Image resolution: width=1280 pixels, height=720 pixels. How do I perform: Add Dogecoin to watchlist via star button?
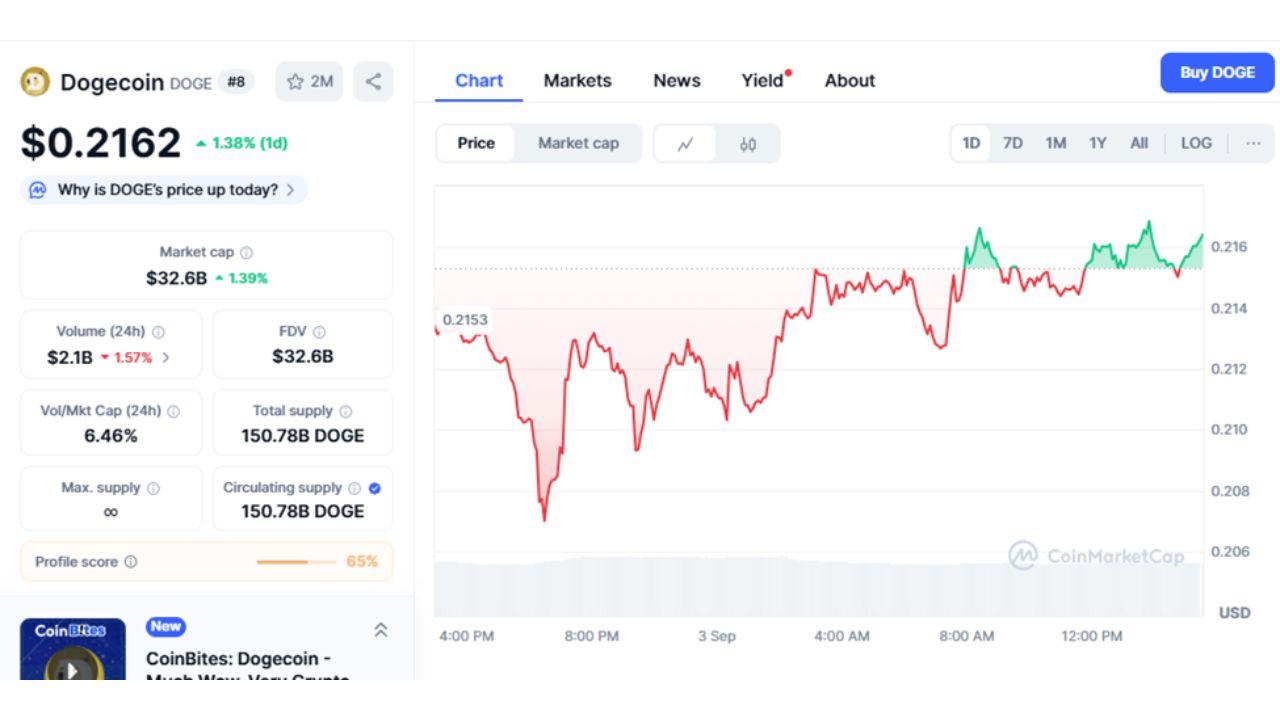(x=309, y=82)
